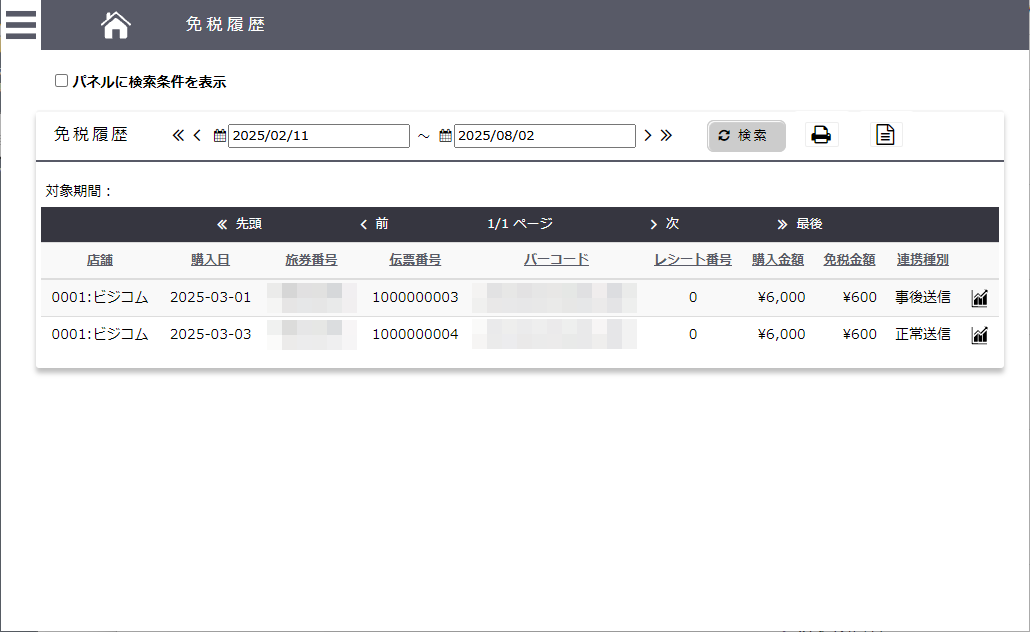Click ¥6,000 amount in 1000000003 row
The width and height of the screenshot is (1030, 632).
pos(782,298)
